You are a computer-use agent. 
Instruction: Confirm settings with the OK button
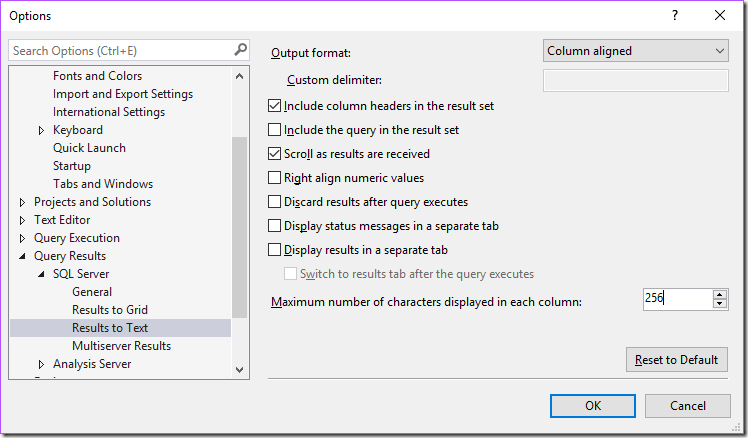pos(593,405)
